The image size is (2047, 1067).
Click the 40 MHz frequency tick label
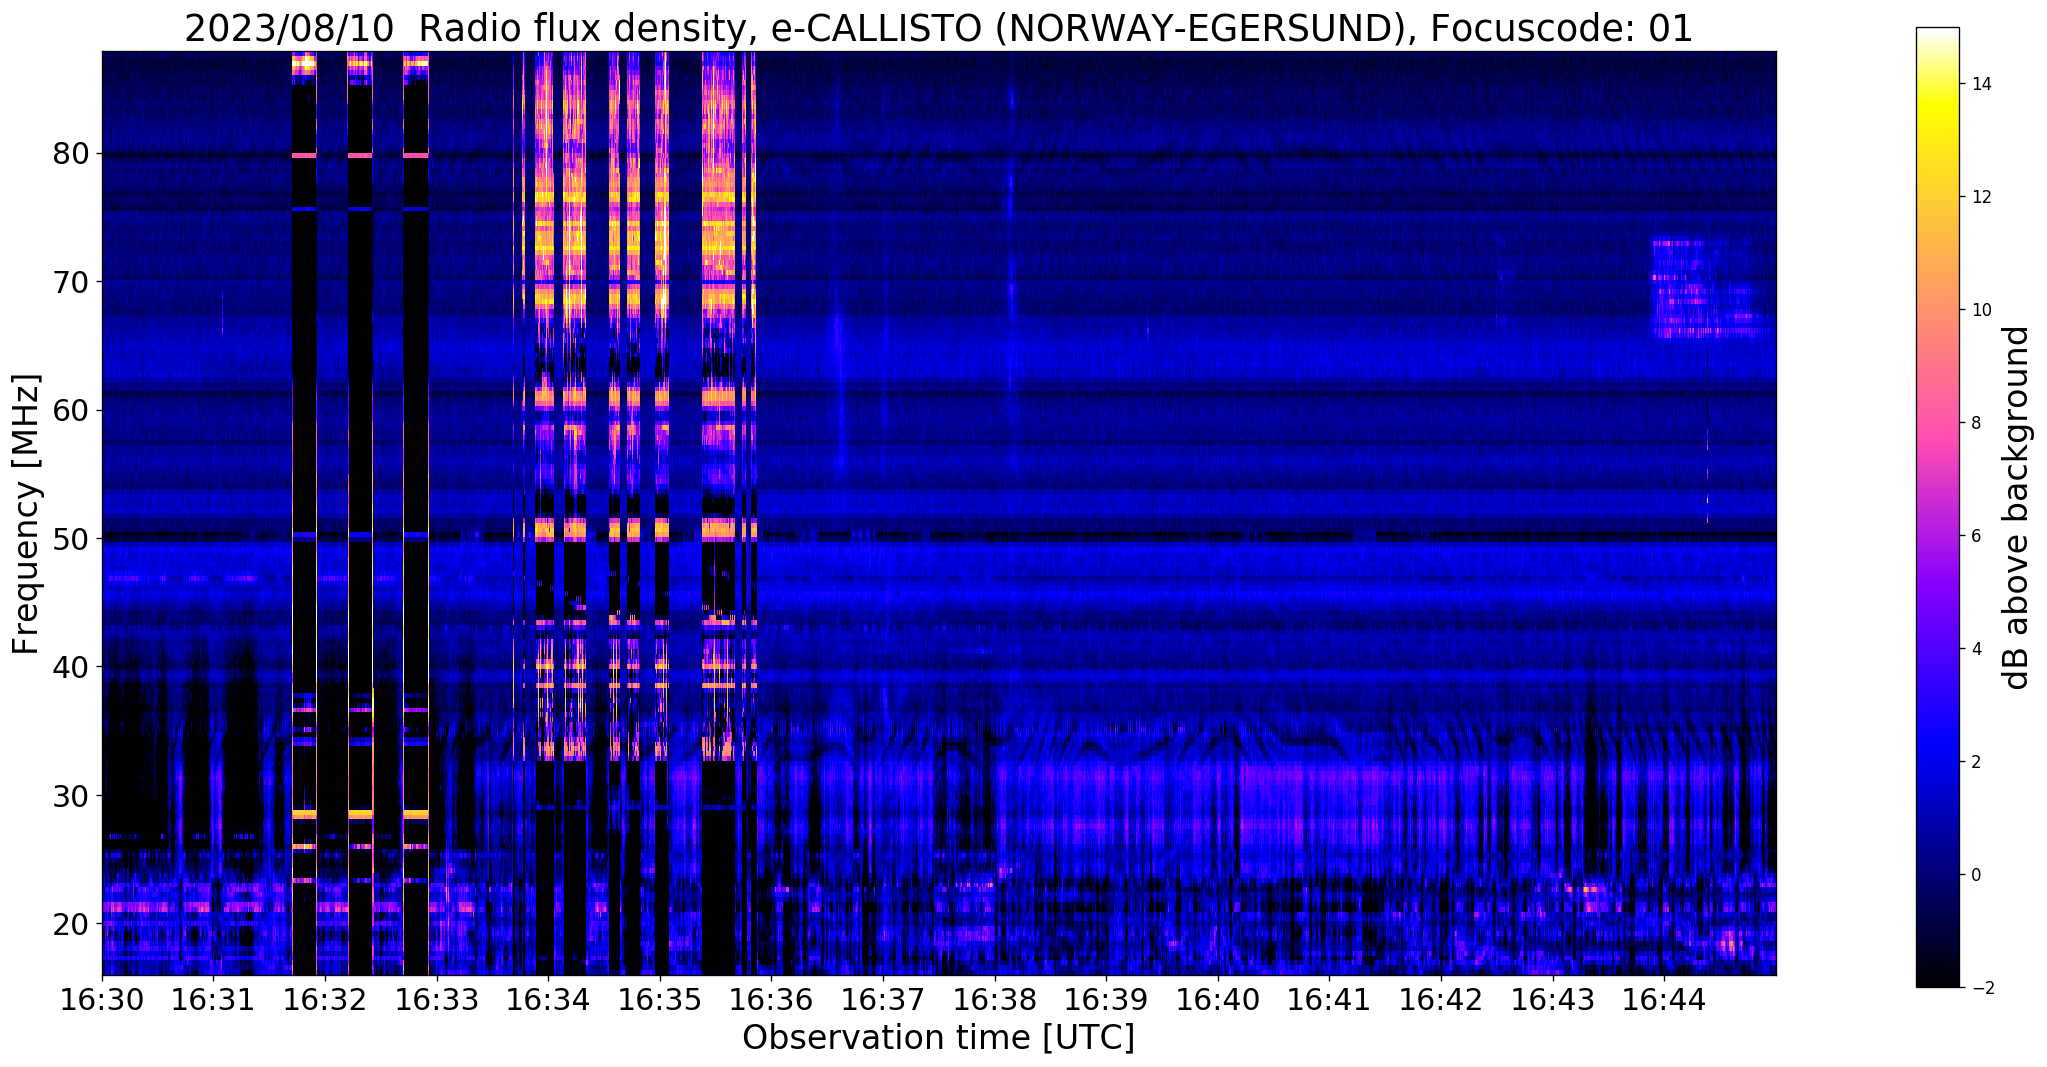[71, 667]
